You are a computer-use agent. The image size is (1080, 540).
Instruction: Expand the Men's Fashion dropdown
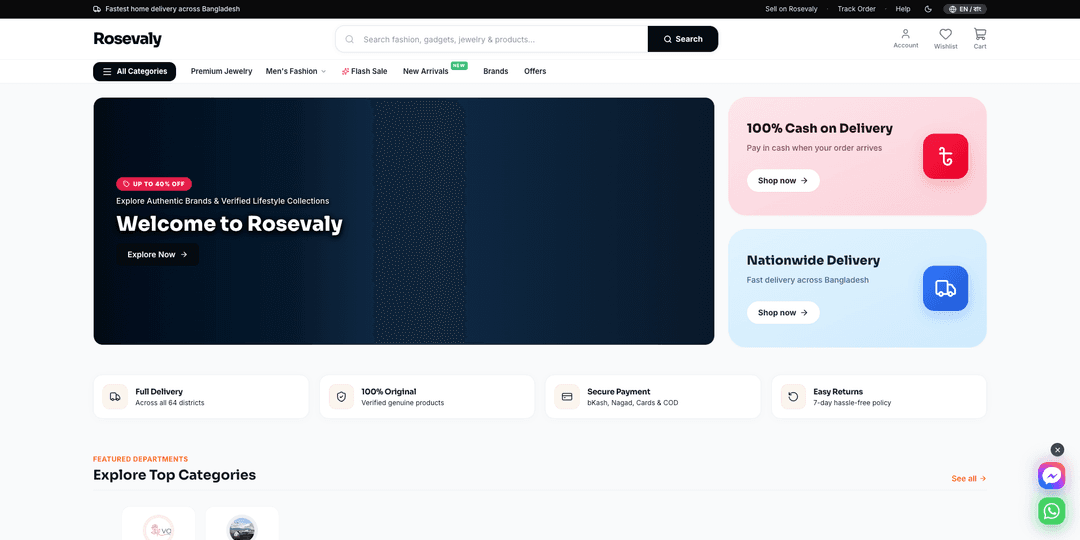pyautogui.click(x=295, y=71)
